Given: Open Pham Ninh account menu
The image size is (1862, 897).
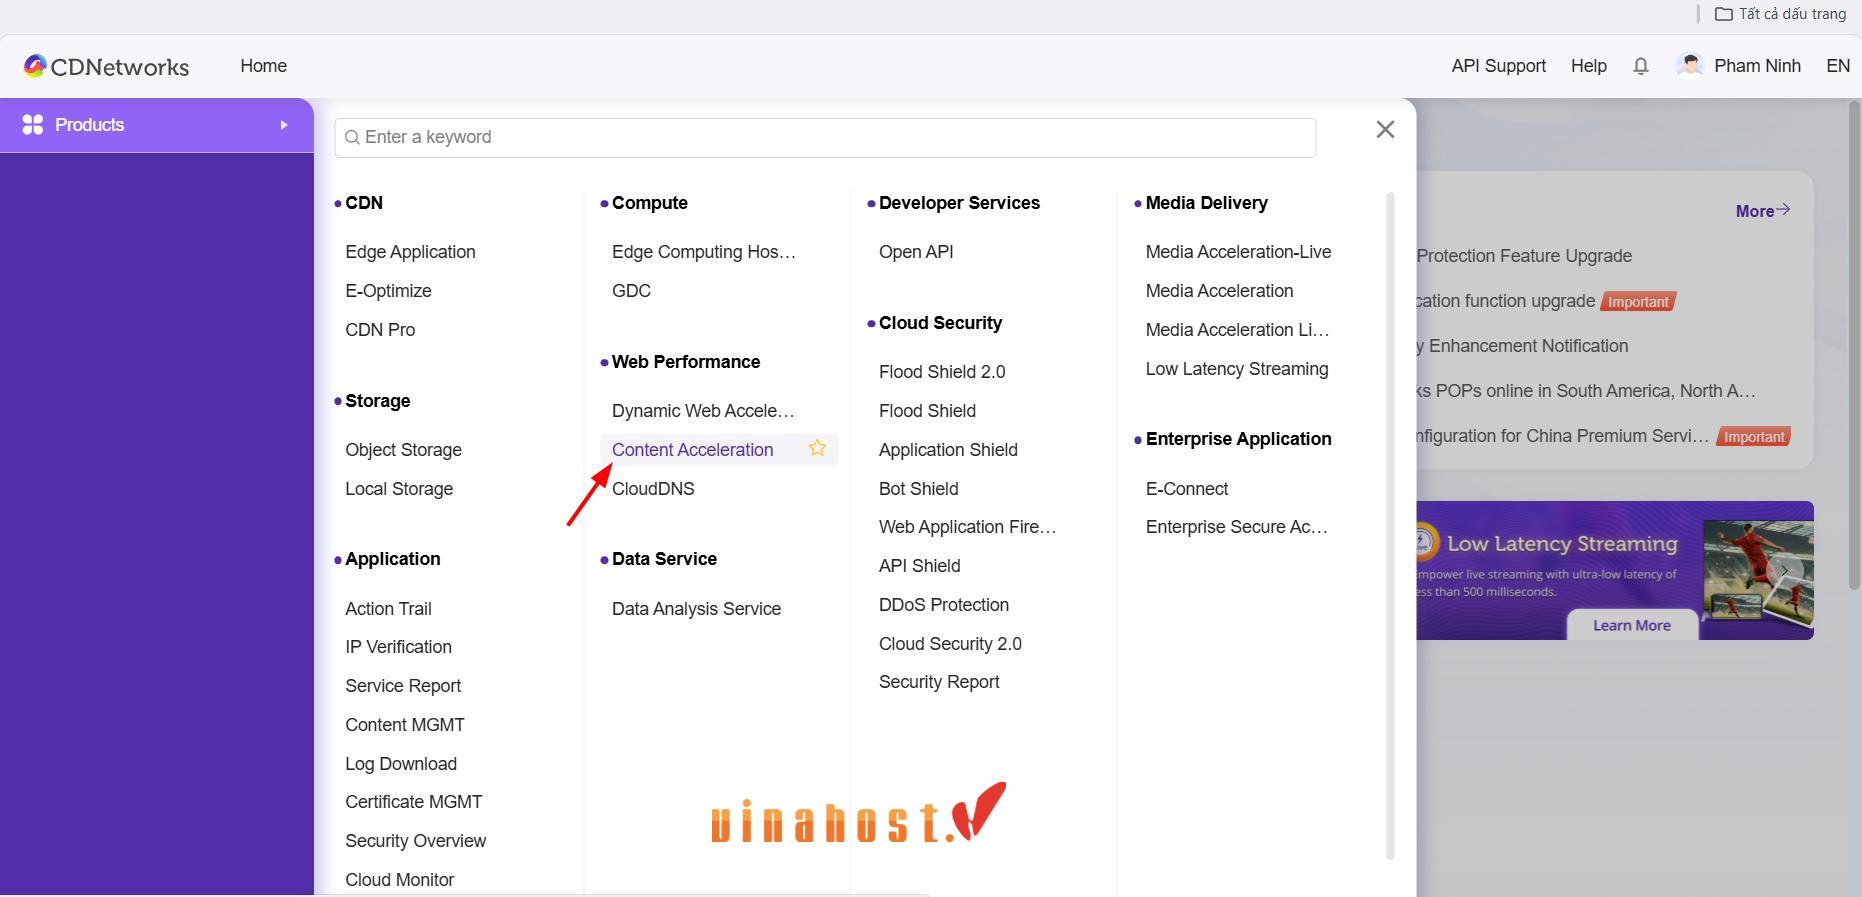Looking at the screenshot, I should 1757,66.
